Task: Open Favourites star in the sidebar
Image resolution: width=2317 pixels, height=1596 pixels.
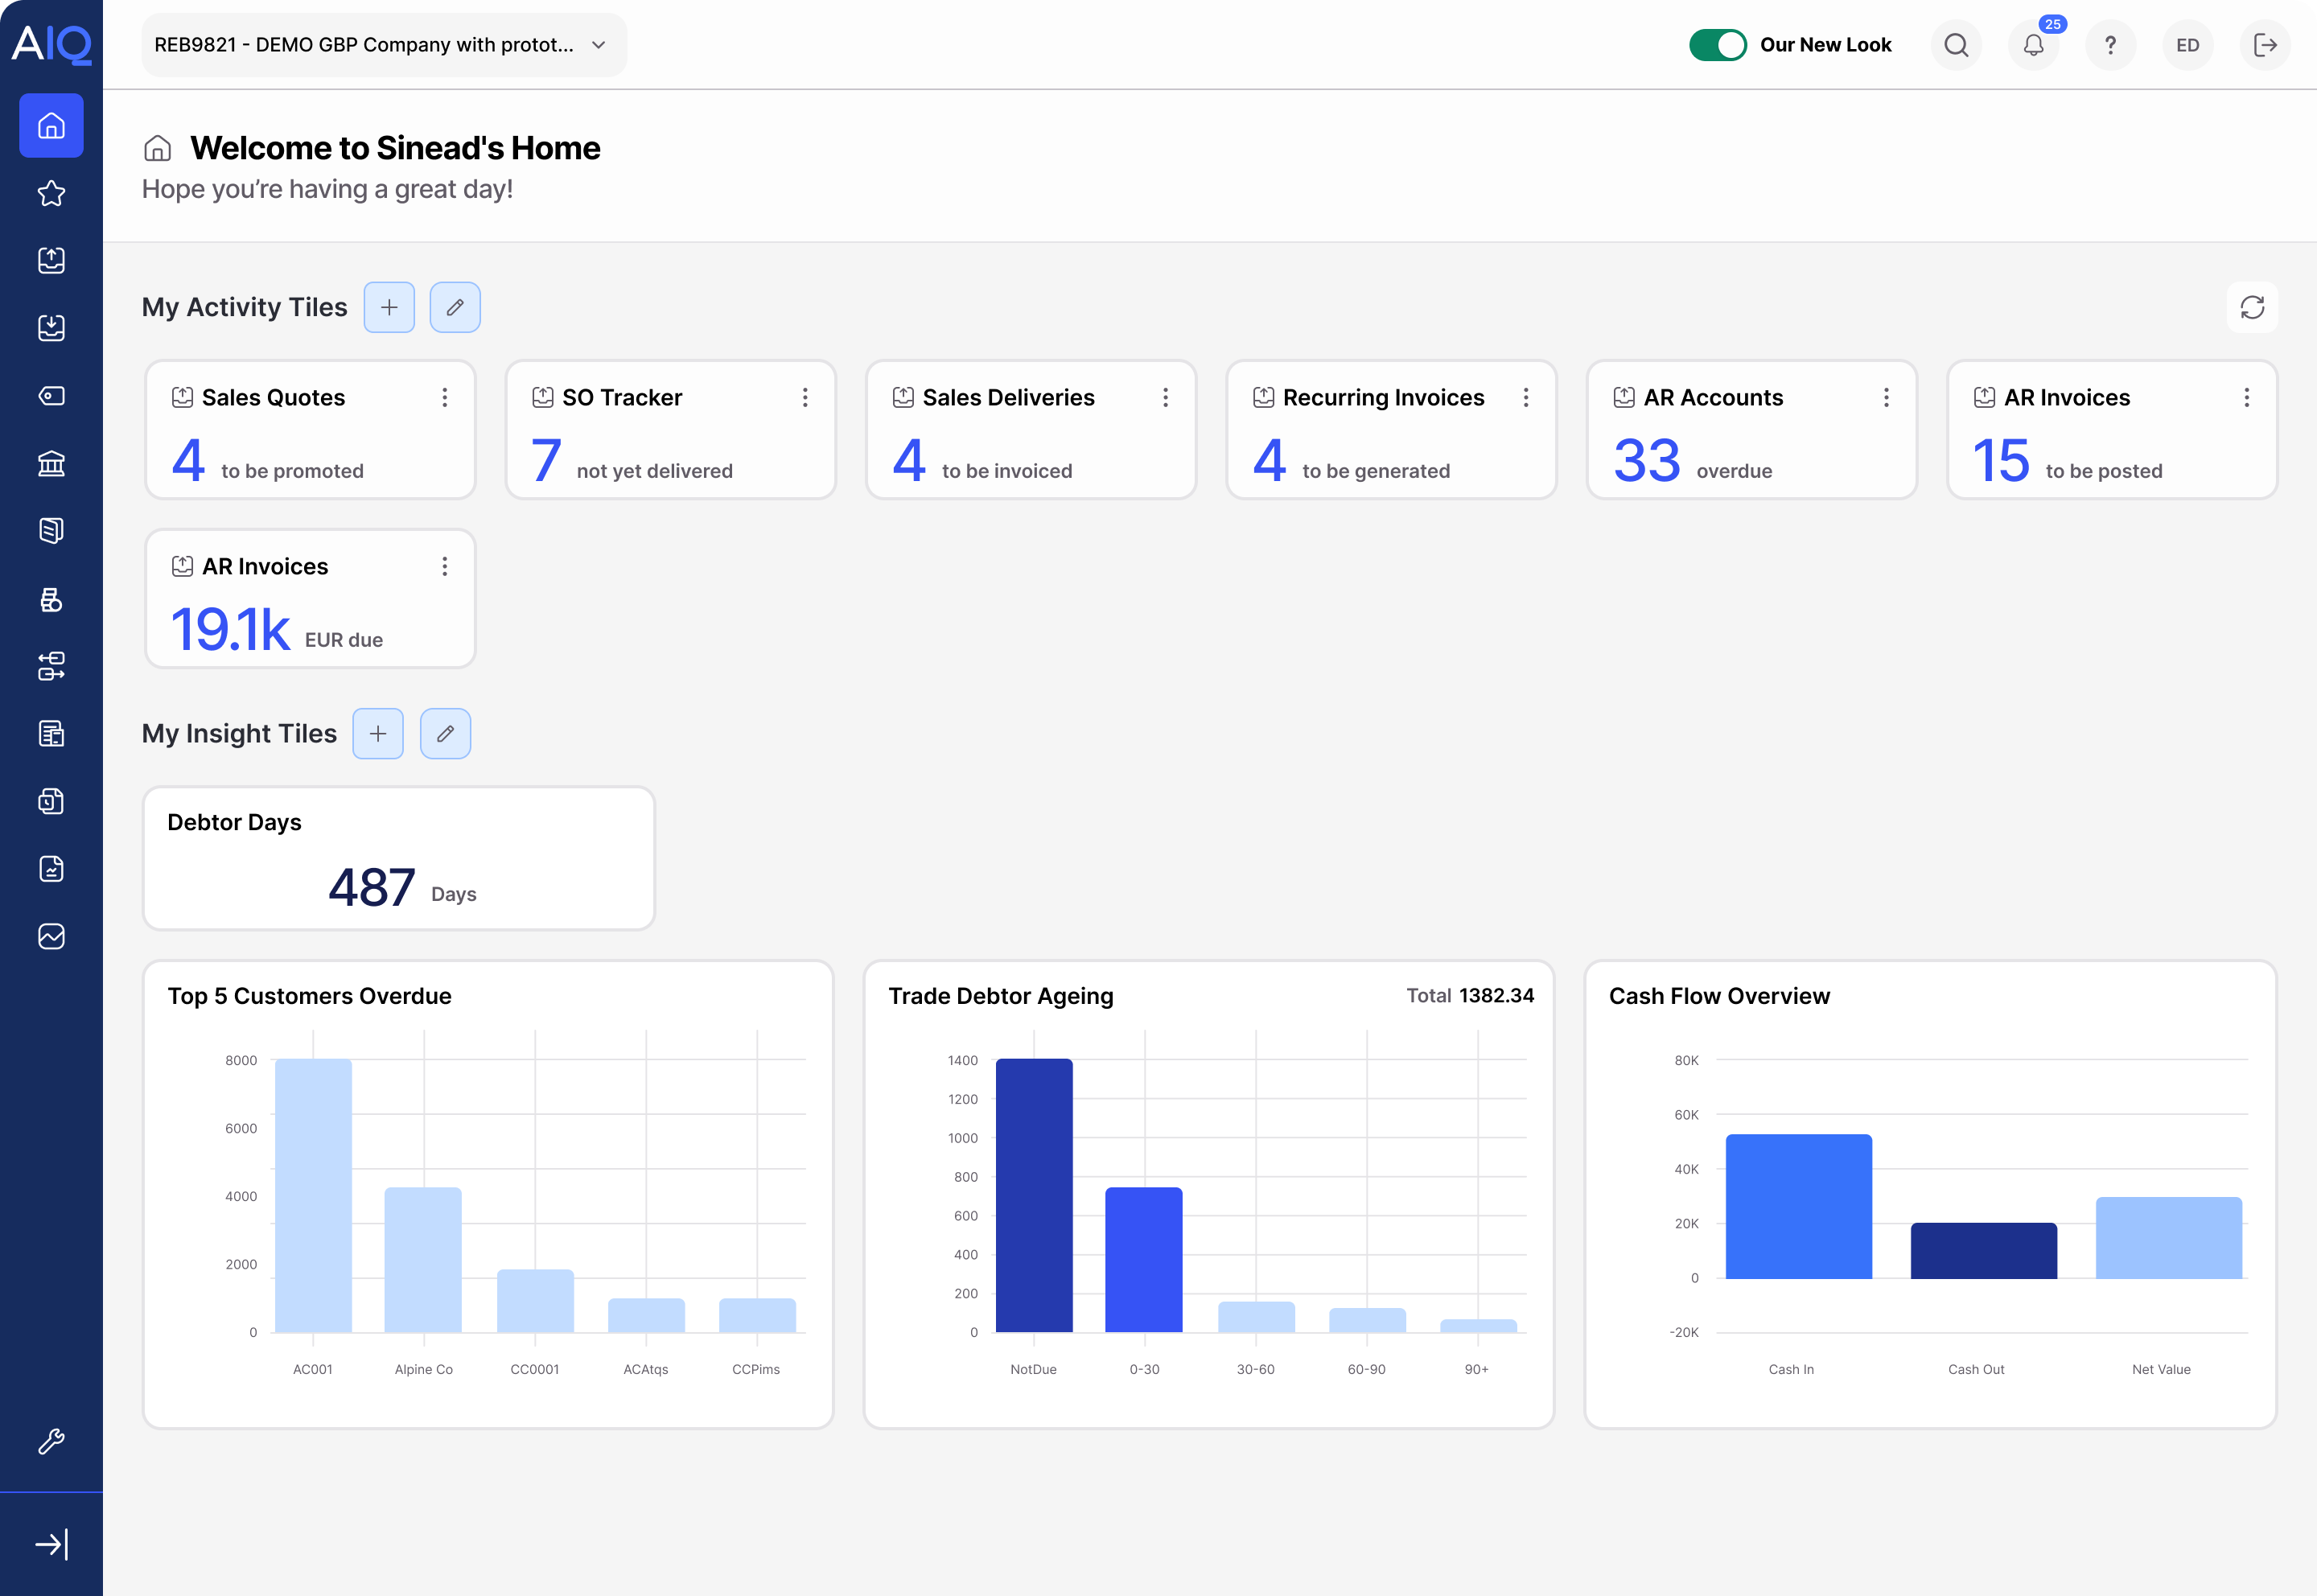Action: tap(51, 193)
